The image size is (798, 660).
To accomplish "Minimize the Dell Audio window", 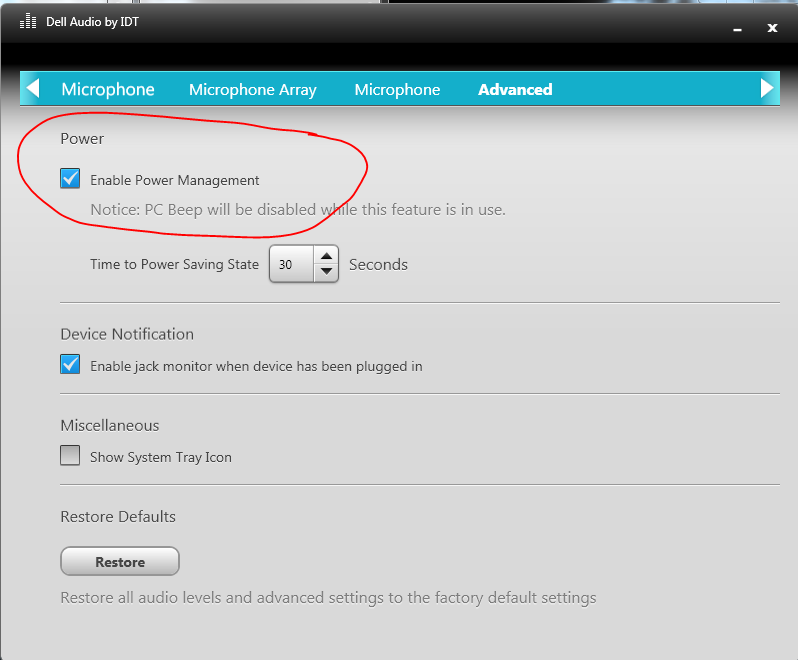I will coord(737,28).
